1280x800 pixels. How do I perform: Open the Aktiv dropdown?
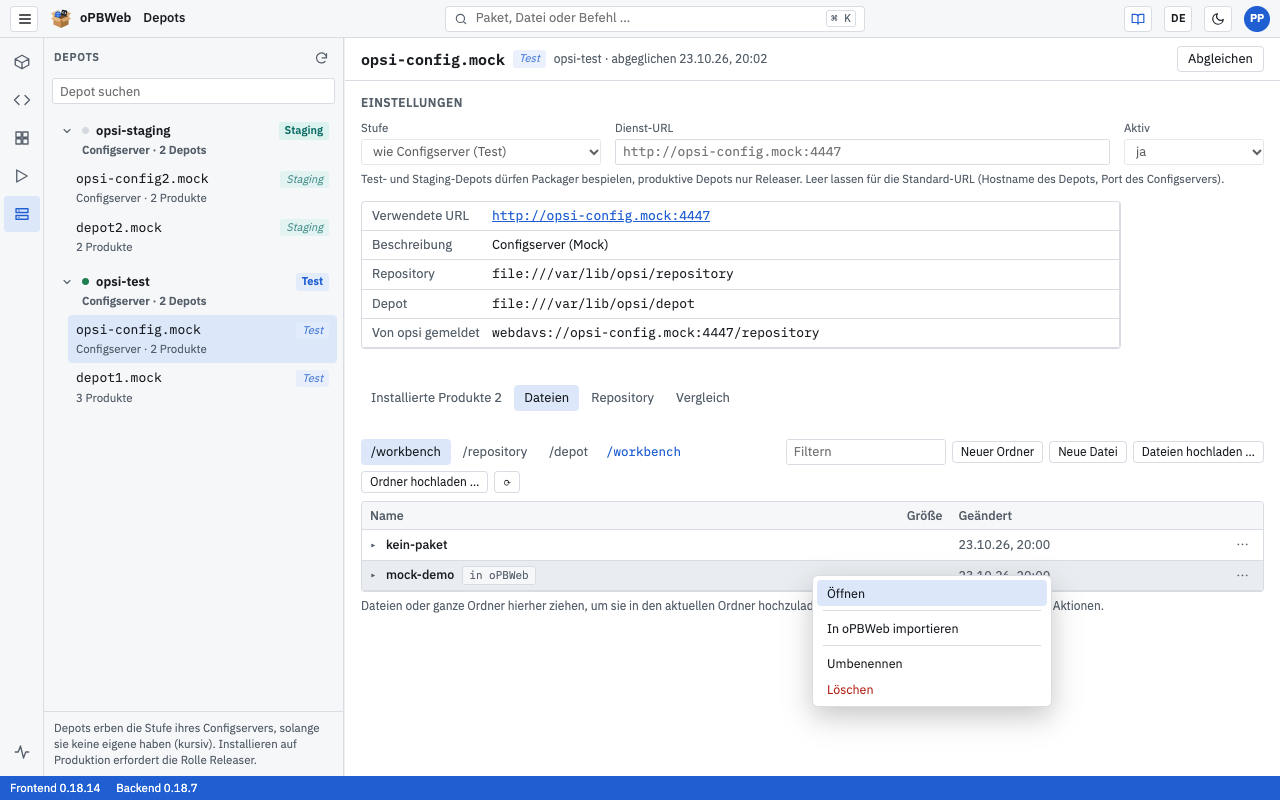click(x=1194, y=152)
